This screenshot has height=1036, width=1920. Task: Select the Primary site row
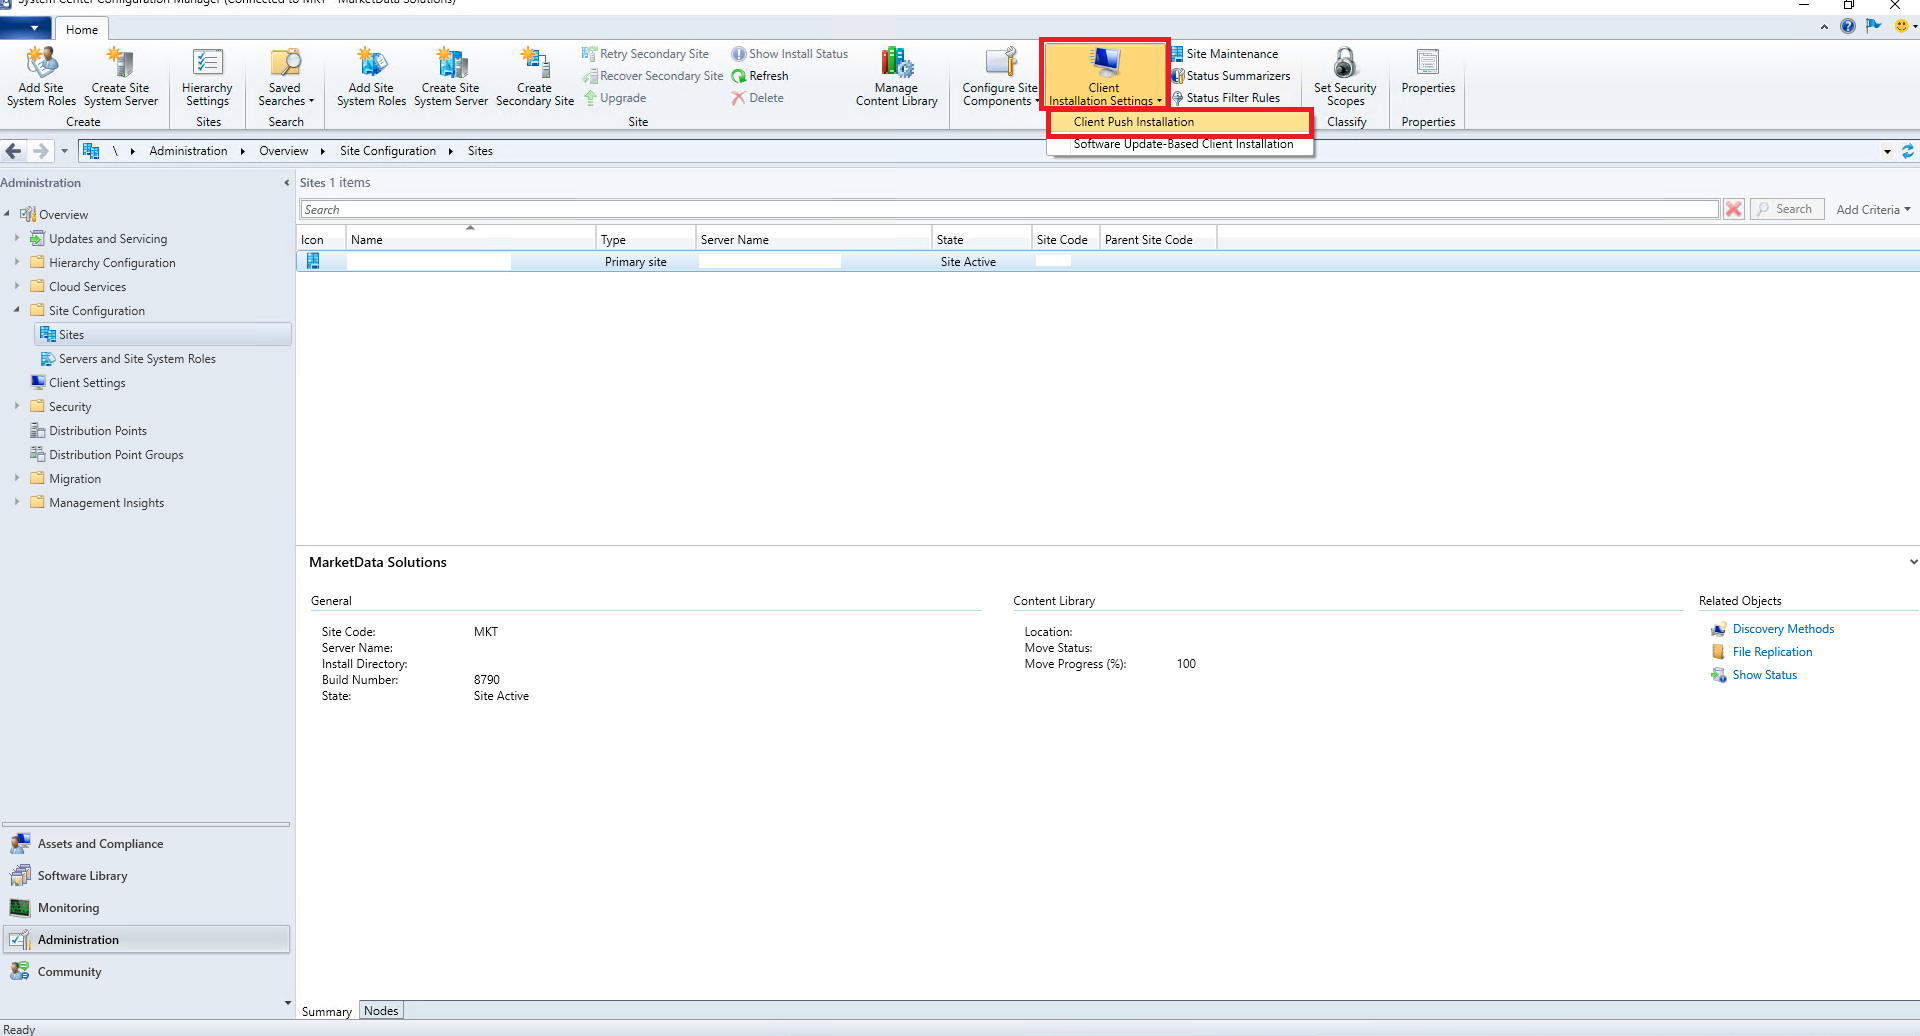(1107, 262)
